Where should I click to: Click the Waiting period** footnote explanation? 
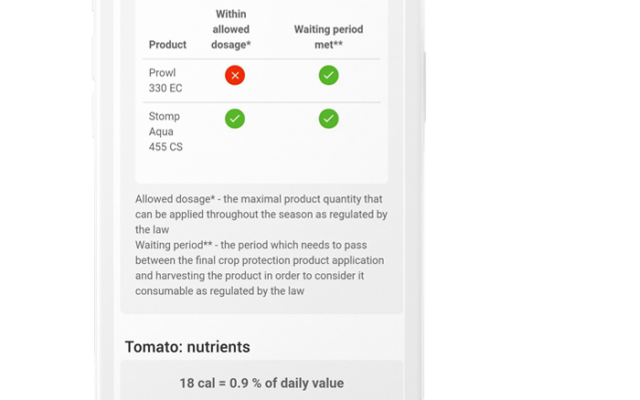point(260,268)
